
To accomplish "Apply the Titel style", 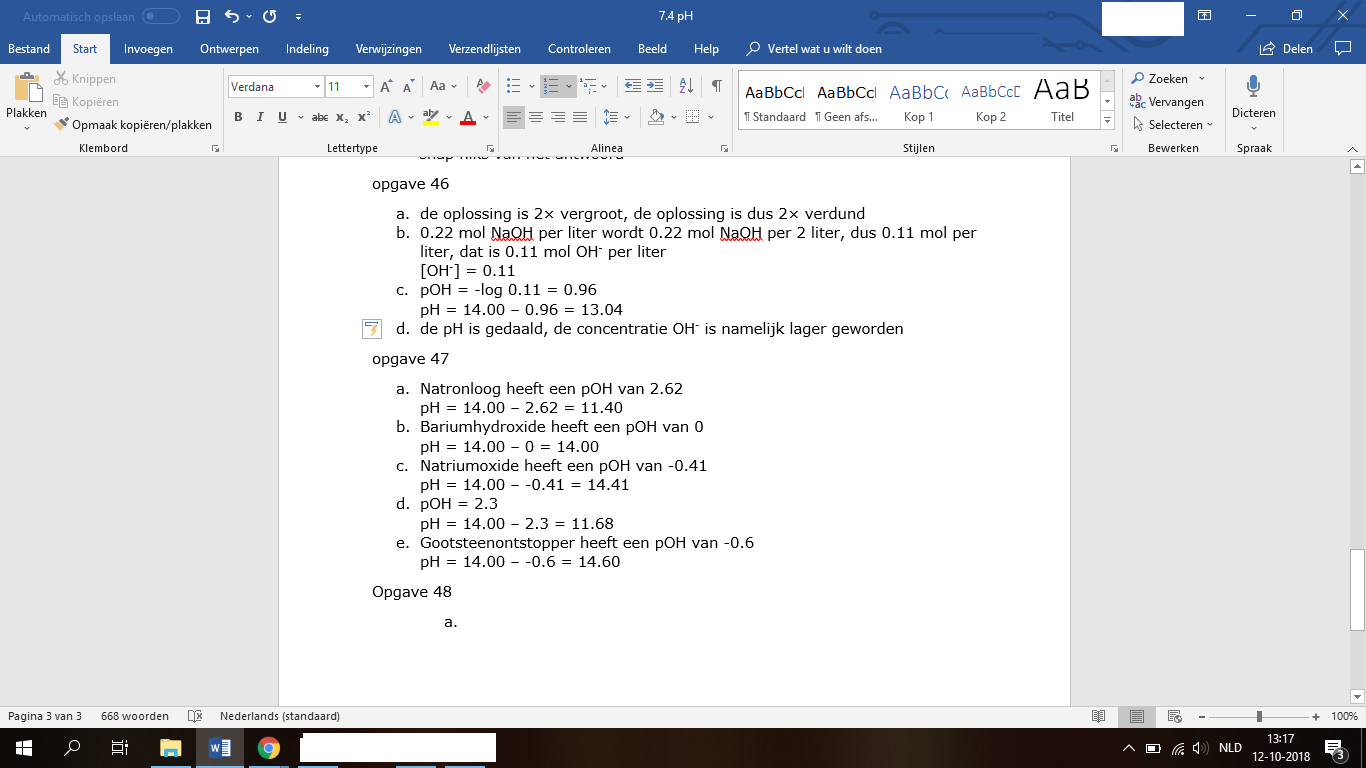I will point(1062,101).
